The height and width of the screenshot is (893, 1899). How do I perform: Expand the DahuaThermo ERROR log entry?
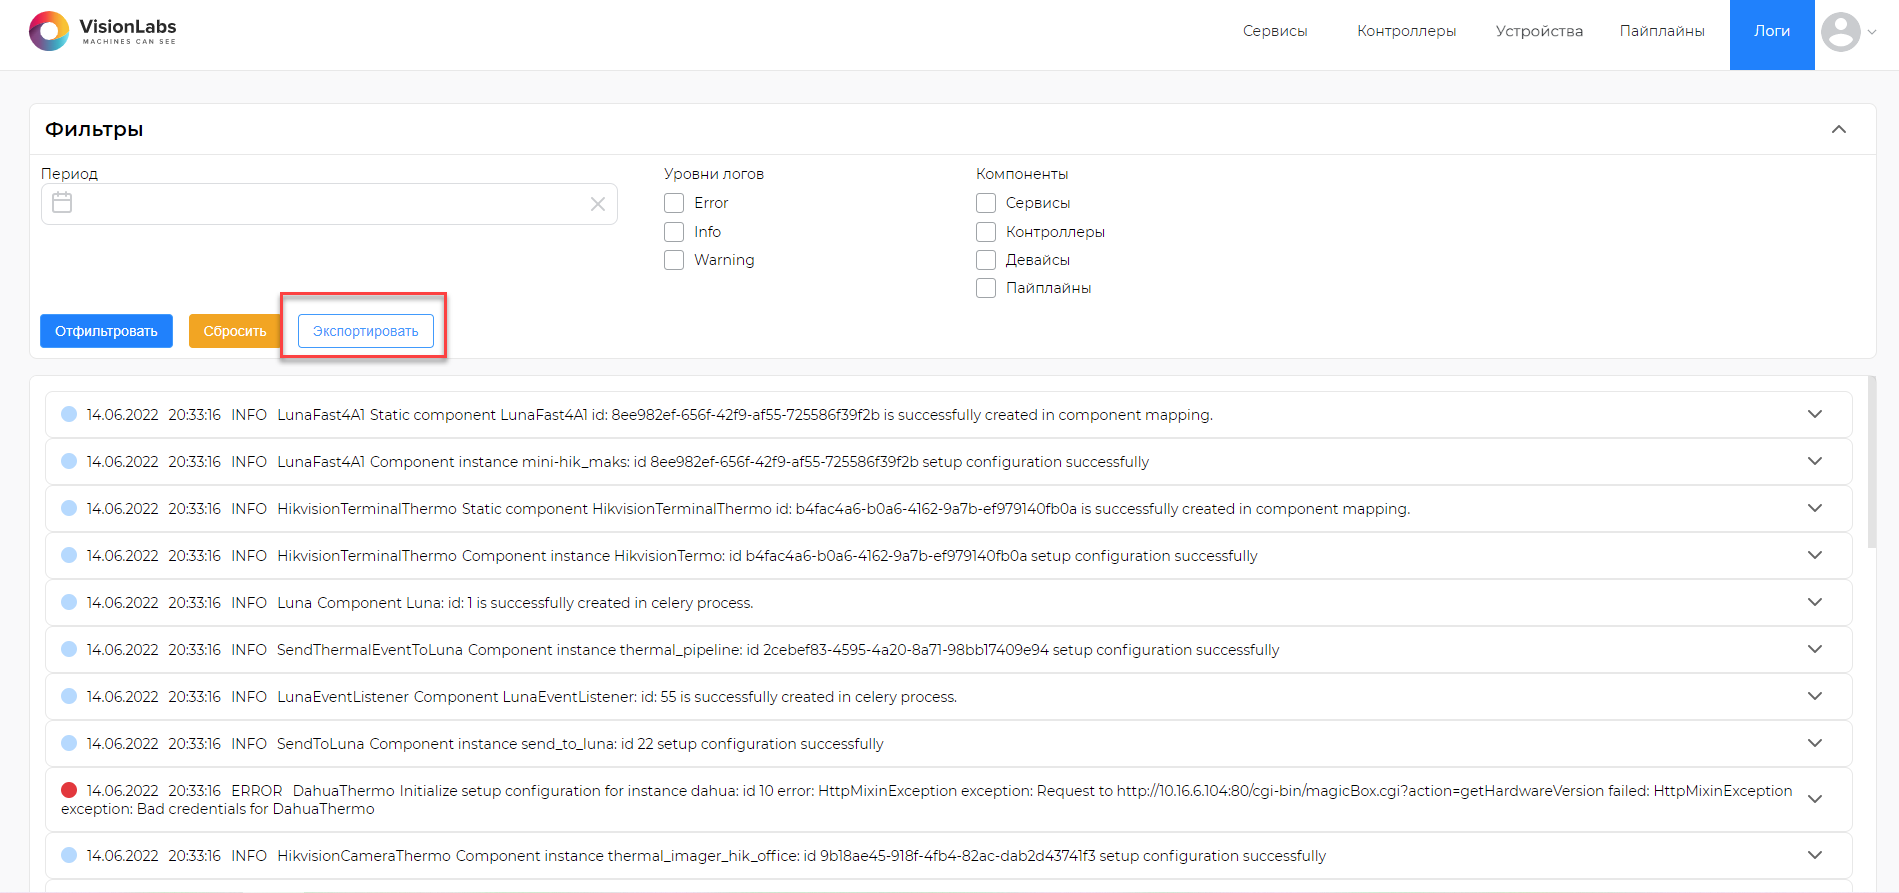click(x=1815, y=799)
